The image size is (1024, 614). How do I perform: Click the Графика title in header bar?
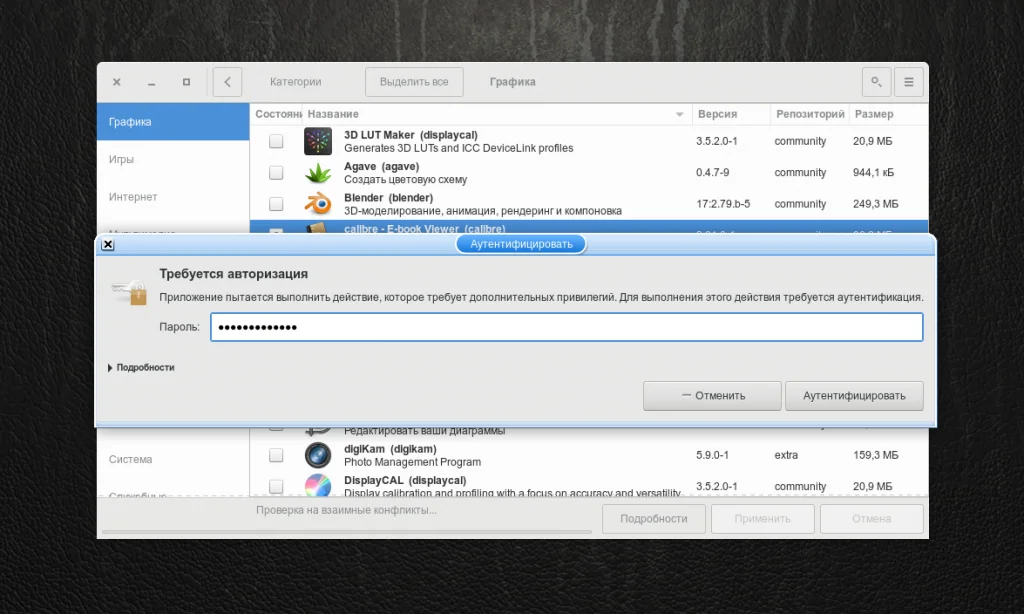tap(513, 82)
